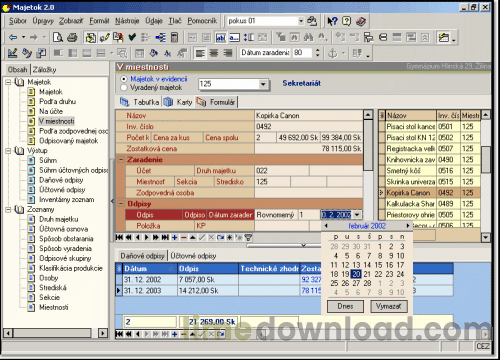
Task: Click the printer icon in toolbar
Action: click(72, 37)
